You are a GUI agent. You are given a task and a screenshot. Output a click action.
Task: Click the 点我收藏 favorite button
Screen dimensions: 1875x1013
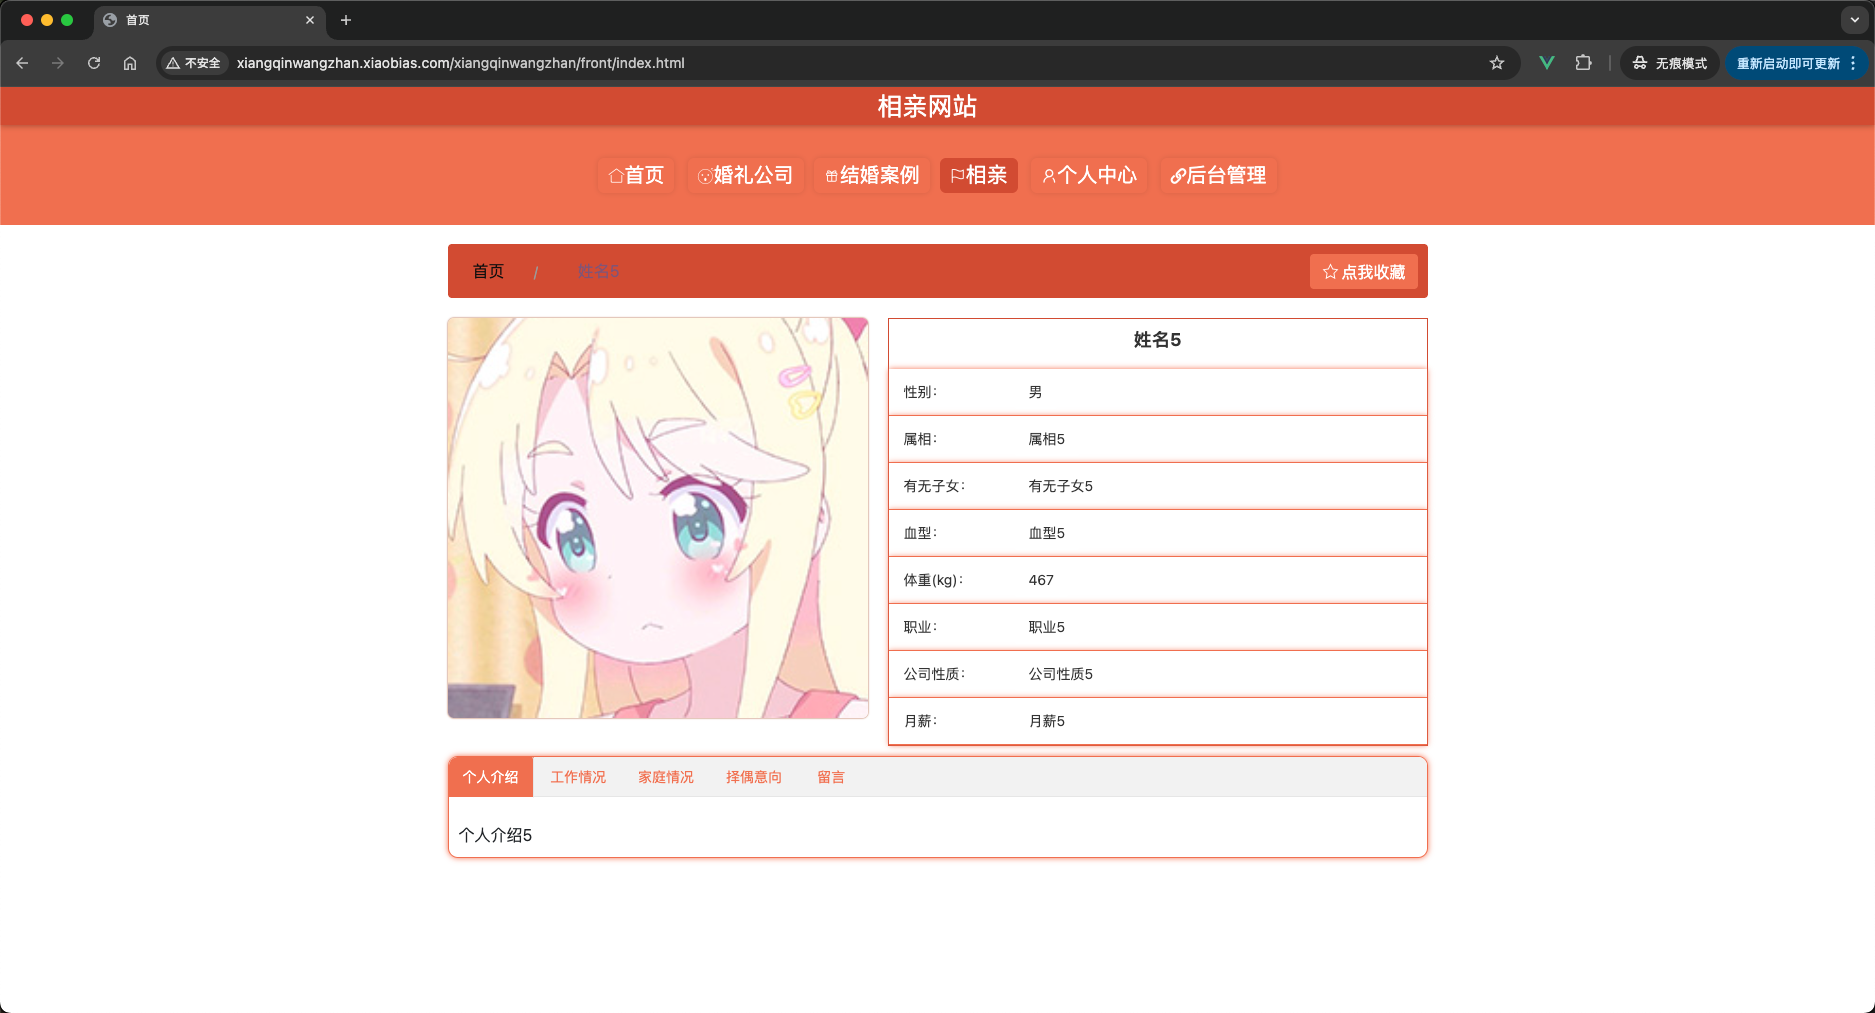[1364, 272]
